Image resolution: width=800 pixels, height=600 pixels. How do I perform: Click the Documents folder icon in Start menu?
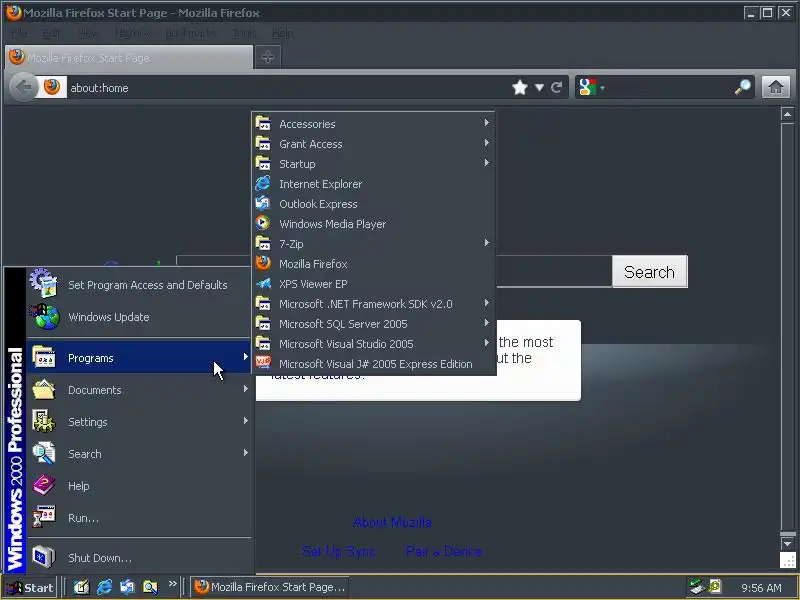[x=44, y=390]
